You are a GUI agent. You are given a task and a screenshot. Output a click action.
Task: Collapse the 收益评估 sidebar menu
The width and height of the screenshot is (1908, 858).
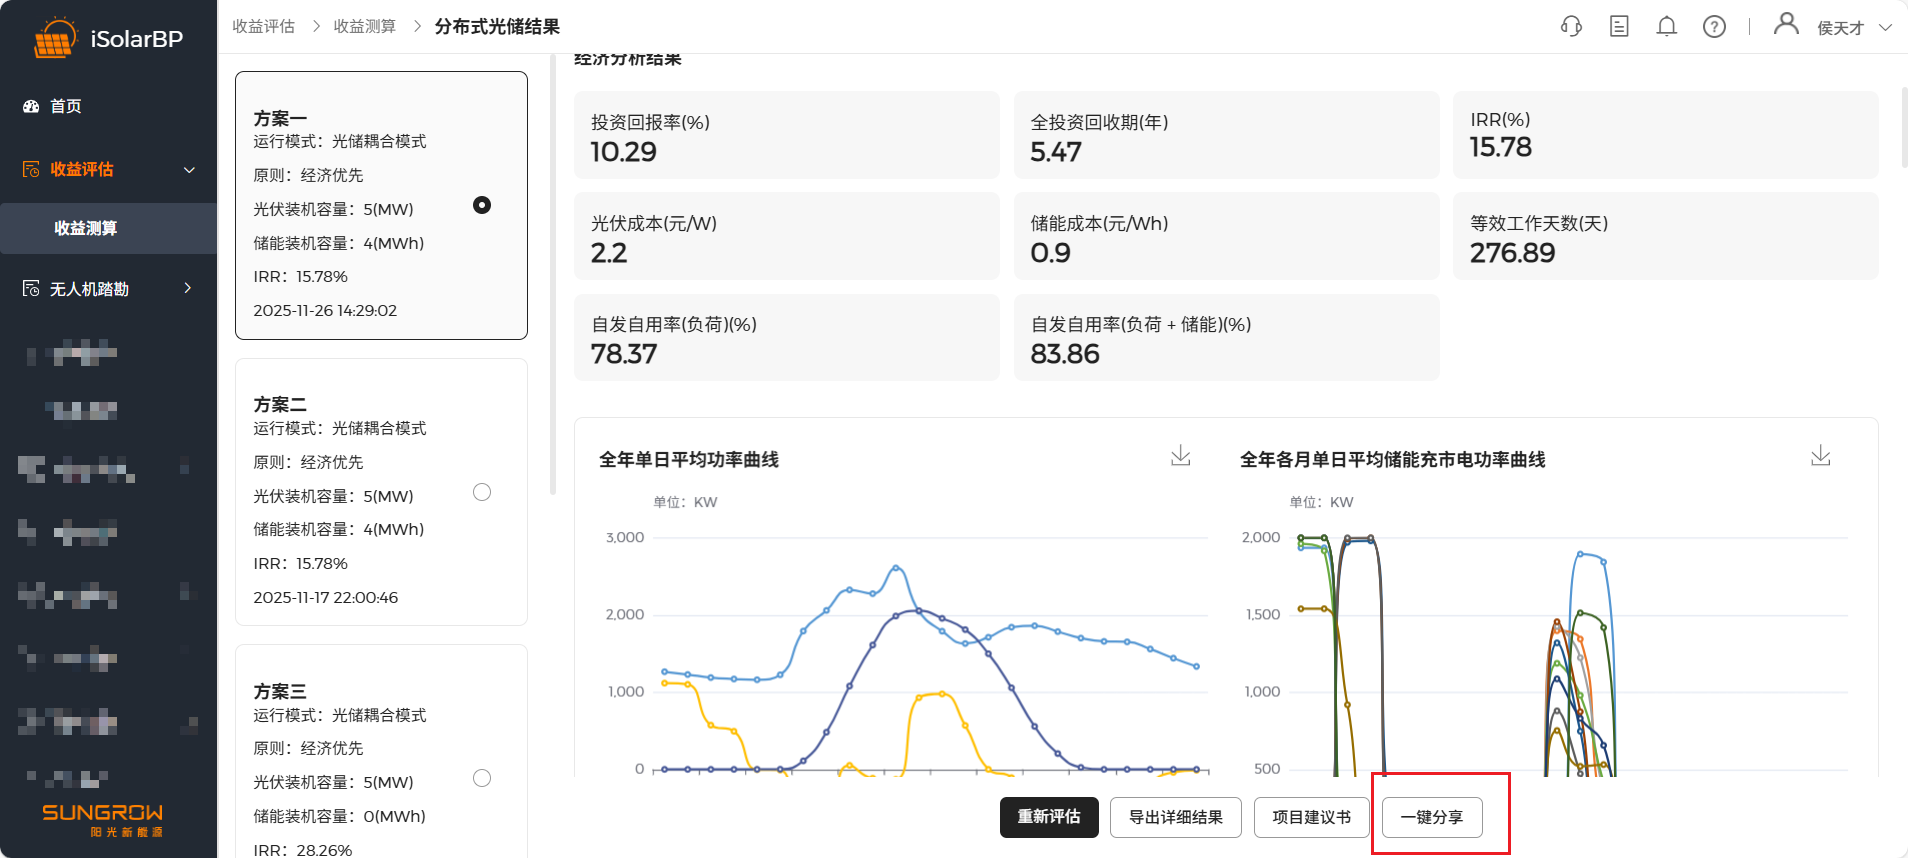[189, 170]
